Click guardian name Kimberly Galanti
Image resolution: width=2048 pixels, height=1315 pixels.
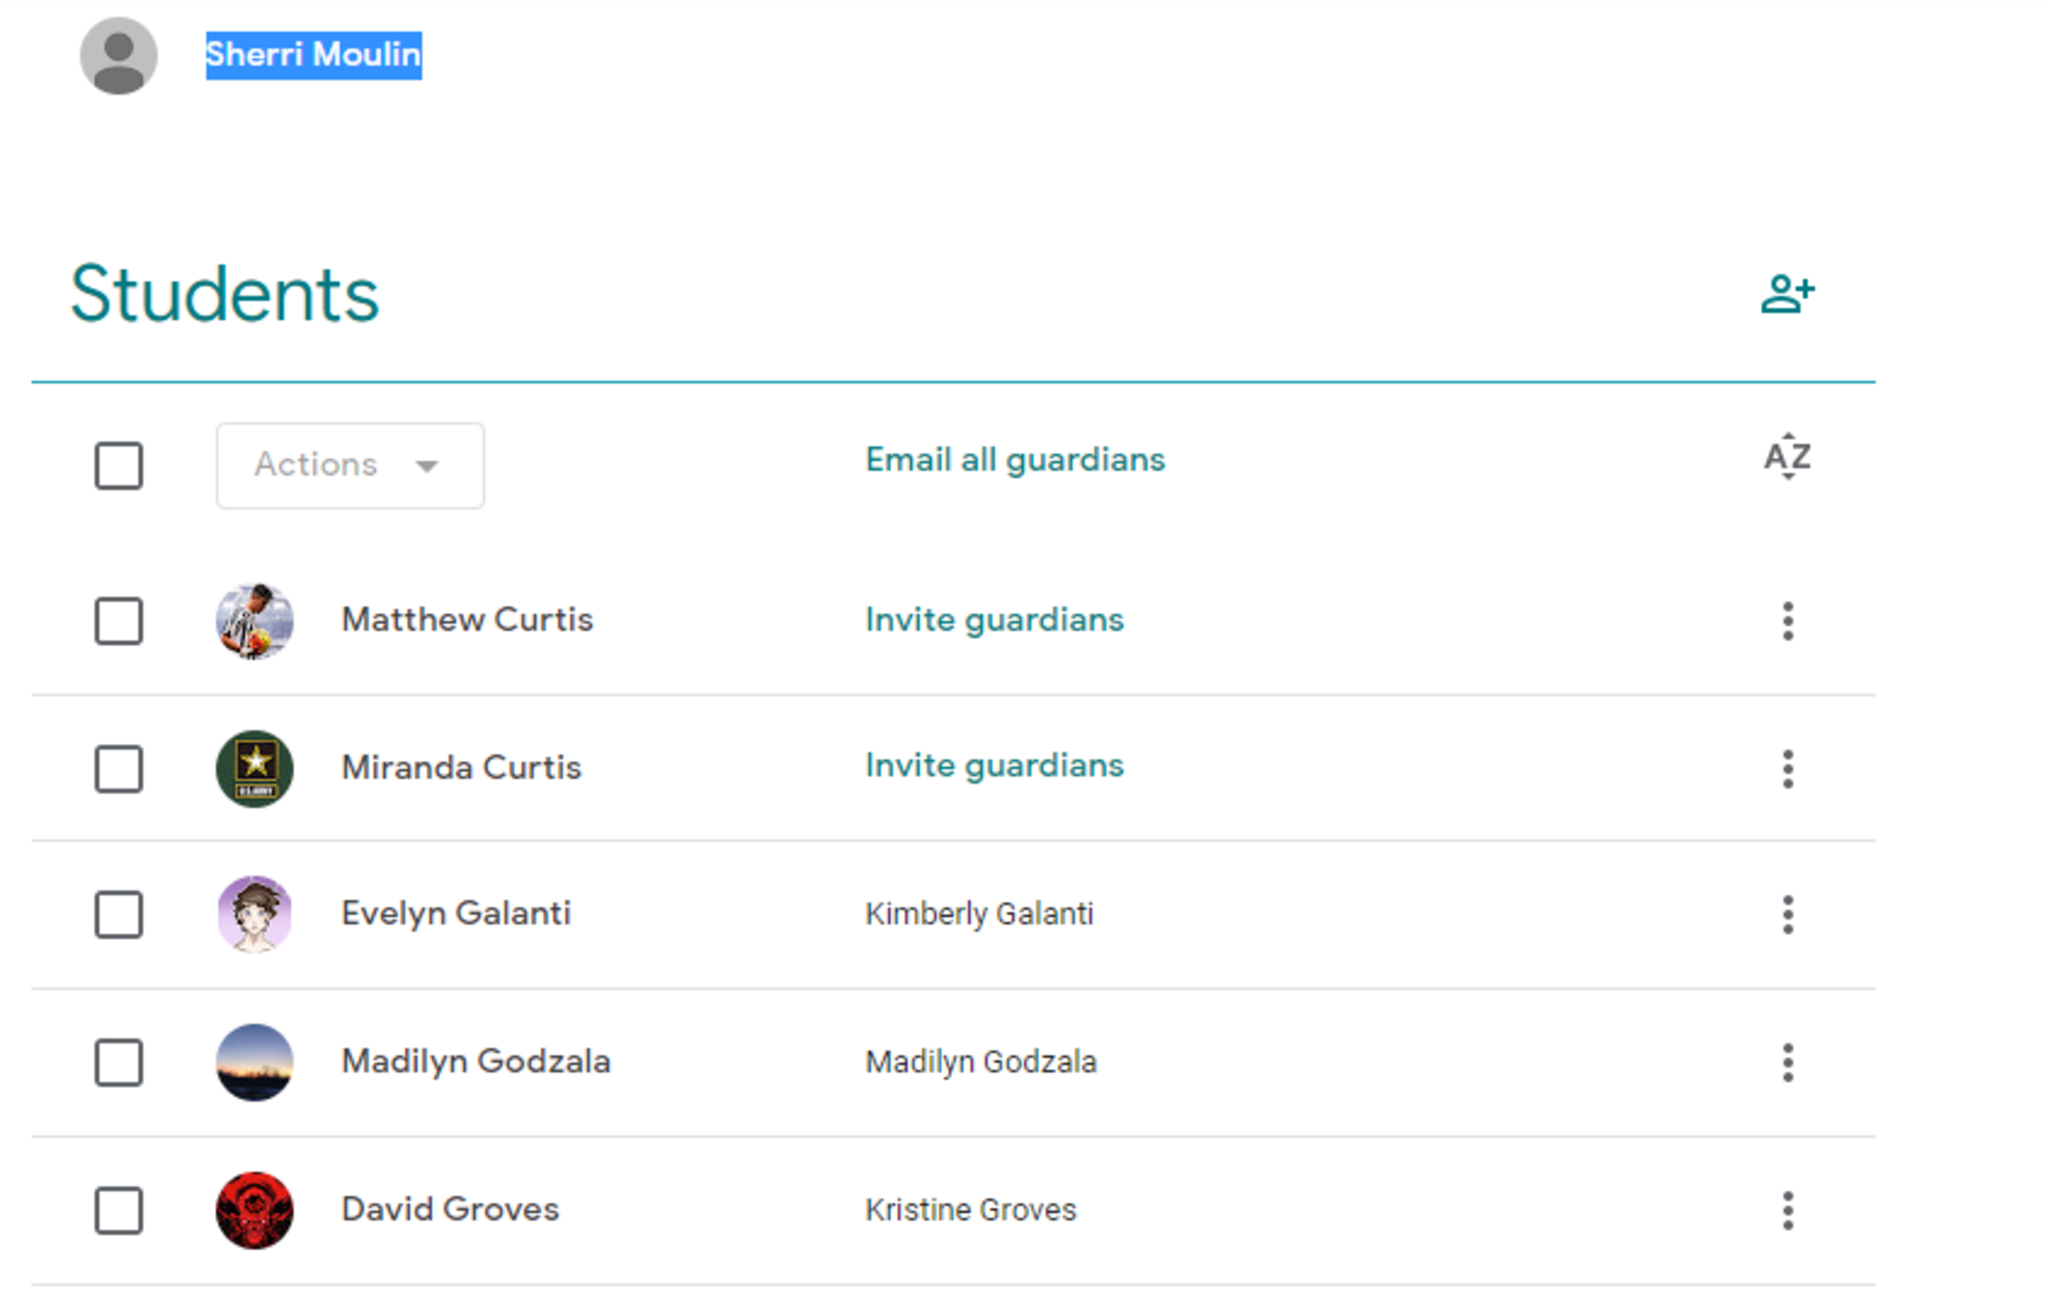point(978,914)
